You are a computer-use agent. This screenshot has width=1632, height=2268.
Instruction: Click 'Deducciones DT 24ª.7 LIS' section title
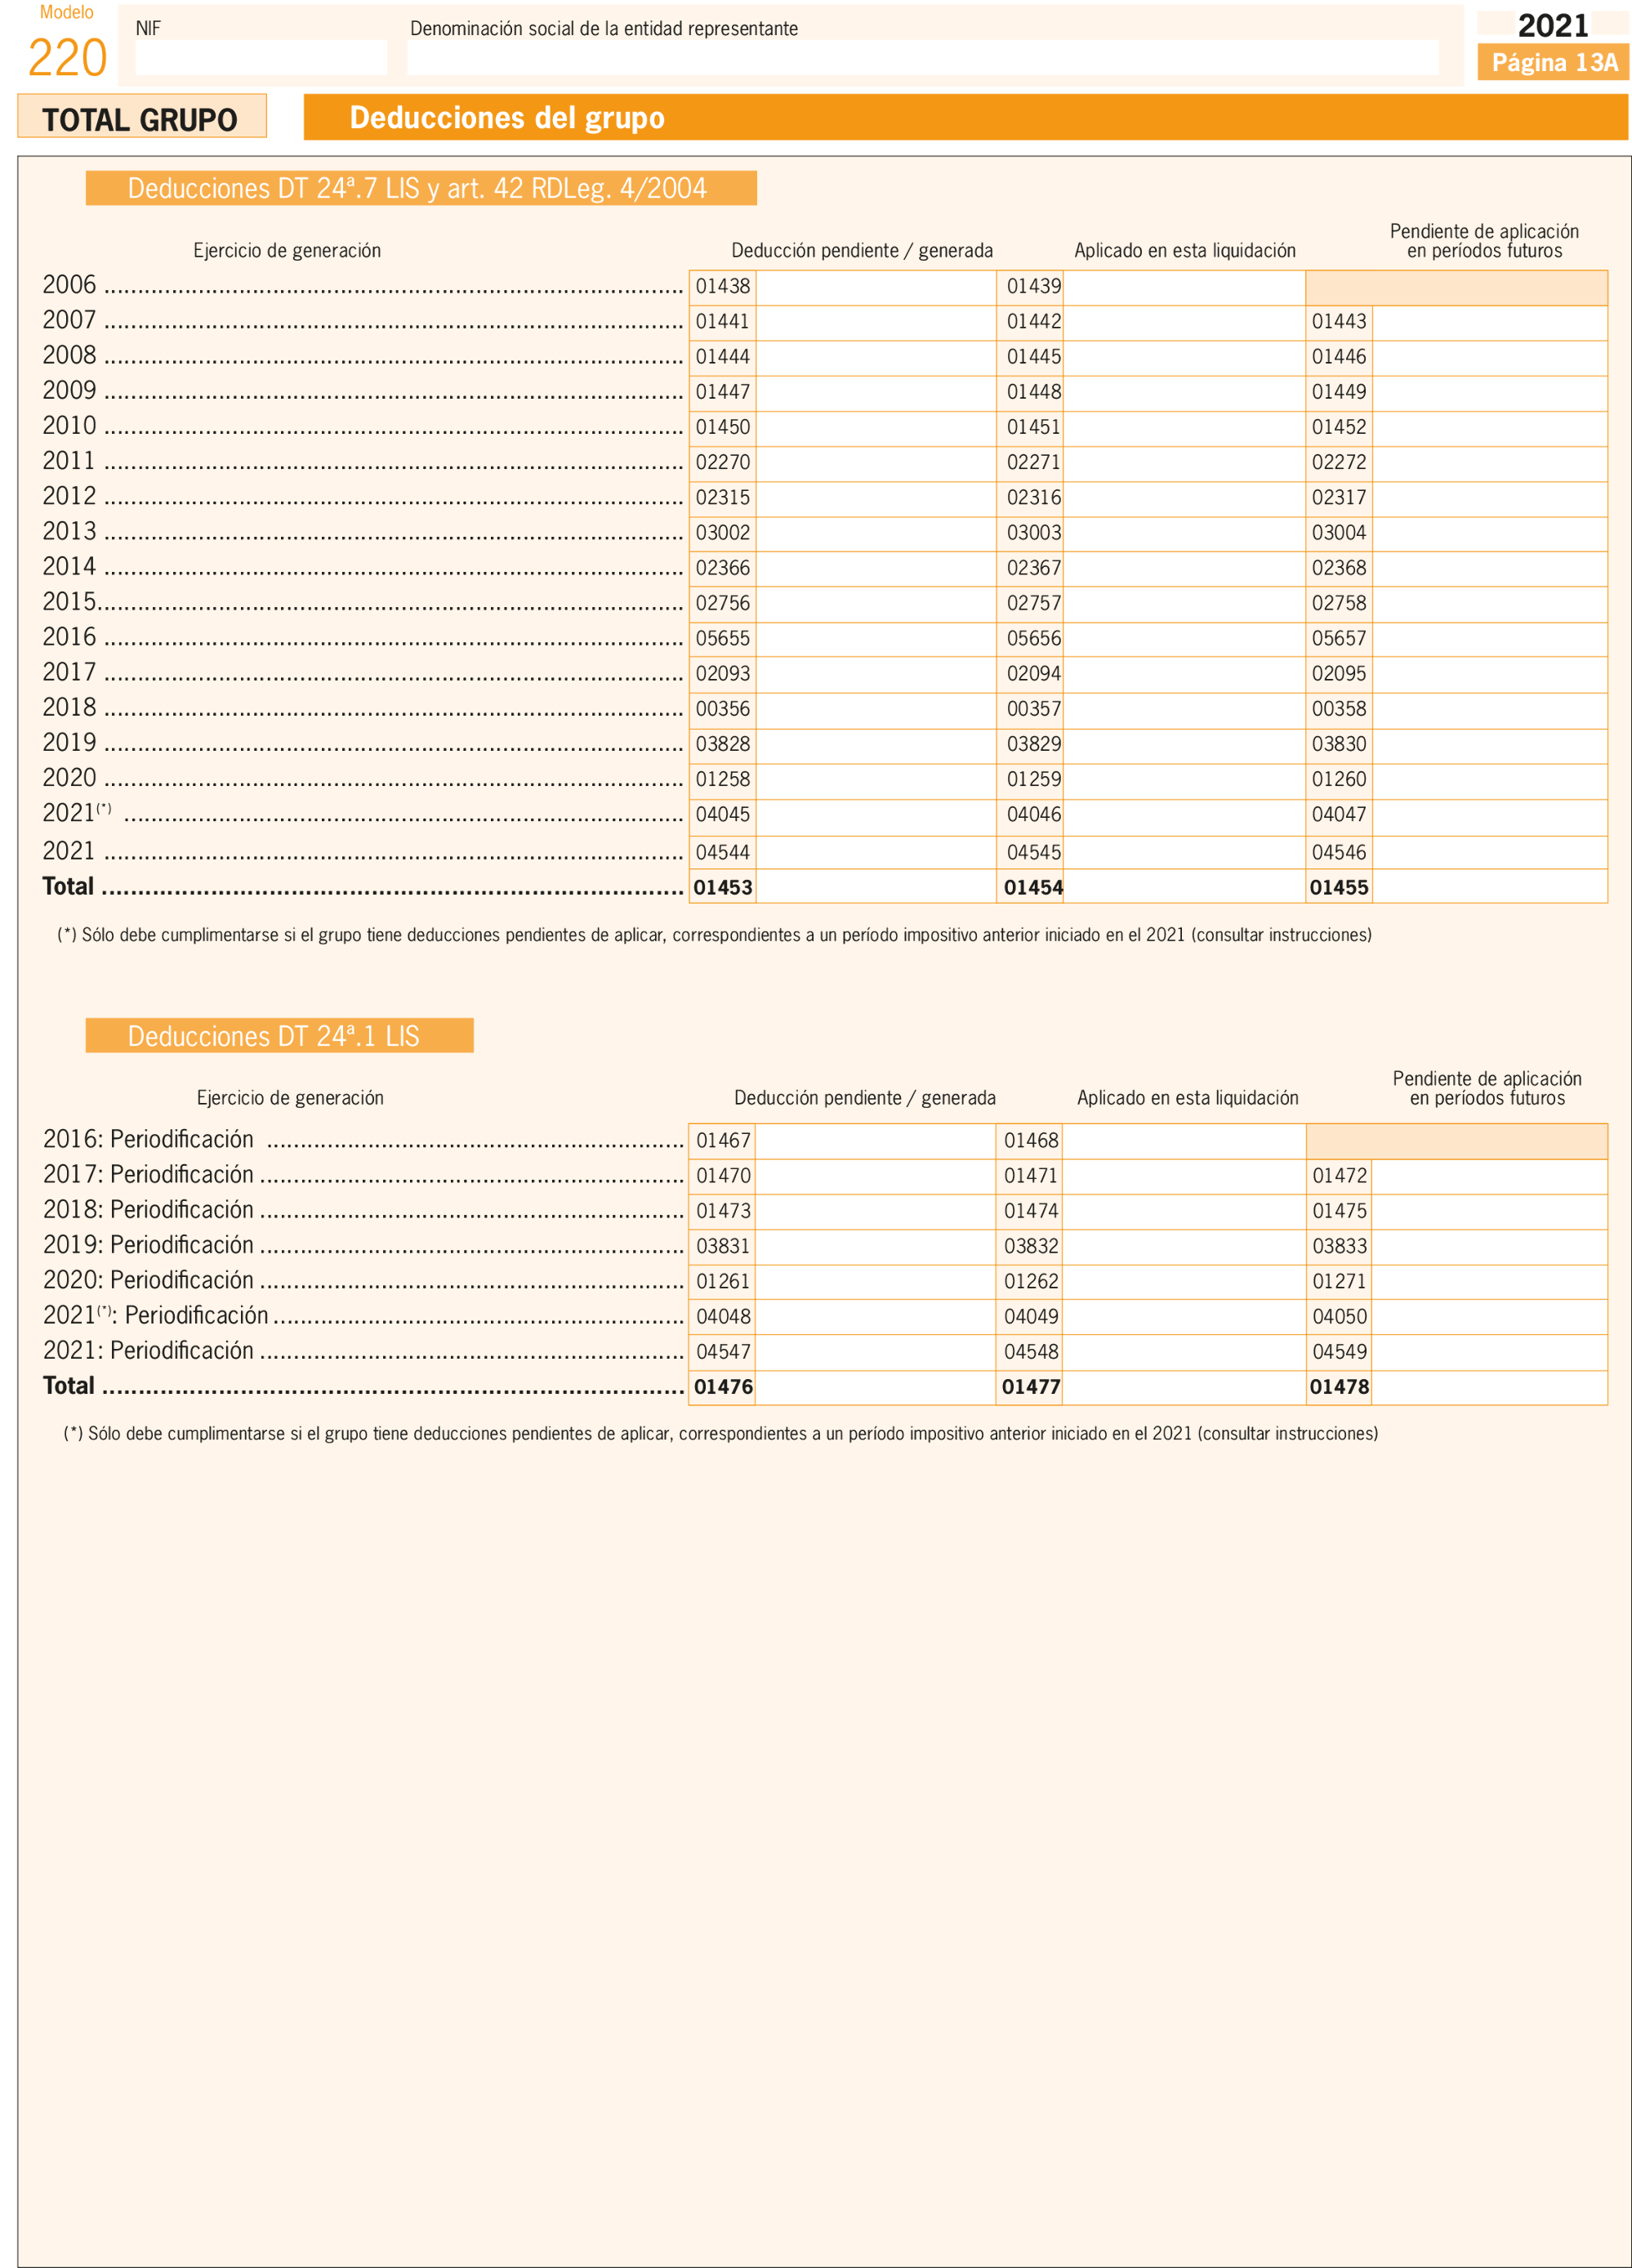(x=421, y=188)
